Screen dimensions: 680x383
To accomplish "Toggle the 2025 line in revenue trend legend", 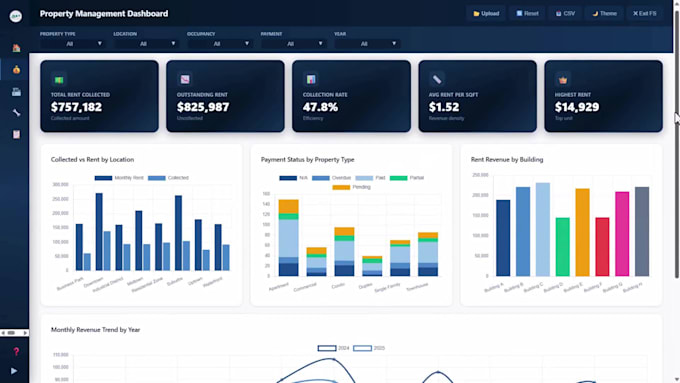I will click(x=369, y=348).
